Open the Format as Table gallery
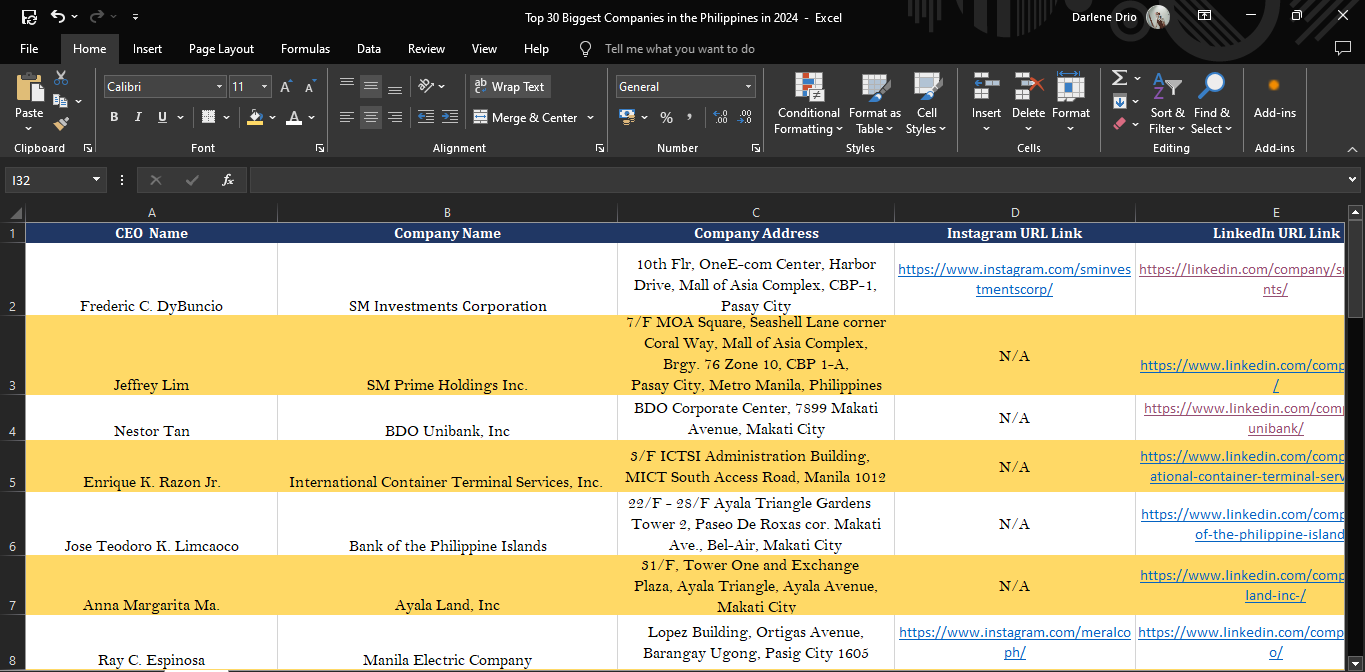This screenshot has width=1365, height=672. (x=875, y=103)
